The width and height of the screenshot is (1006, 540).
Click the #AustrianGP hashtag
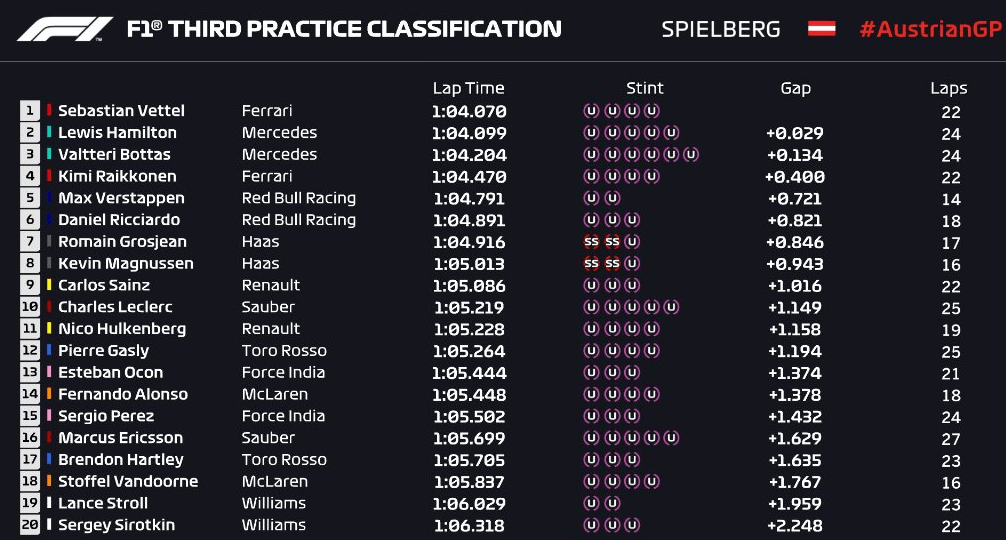pos(930,30)
